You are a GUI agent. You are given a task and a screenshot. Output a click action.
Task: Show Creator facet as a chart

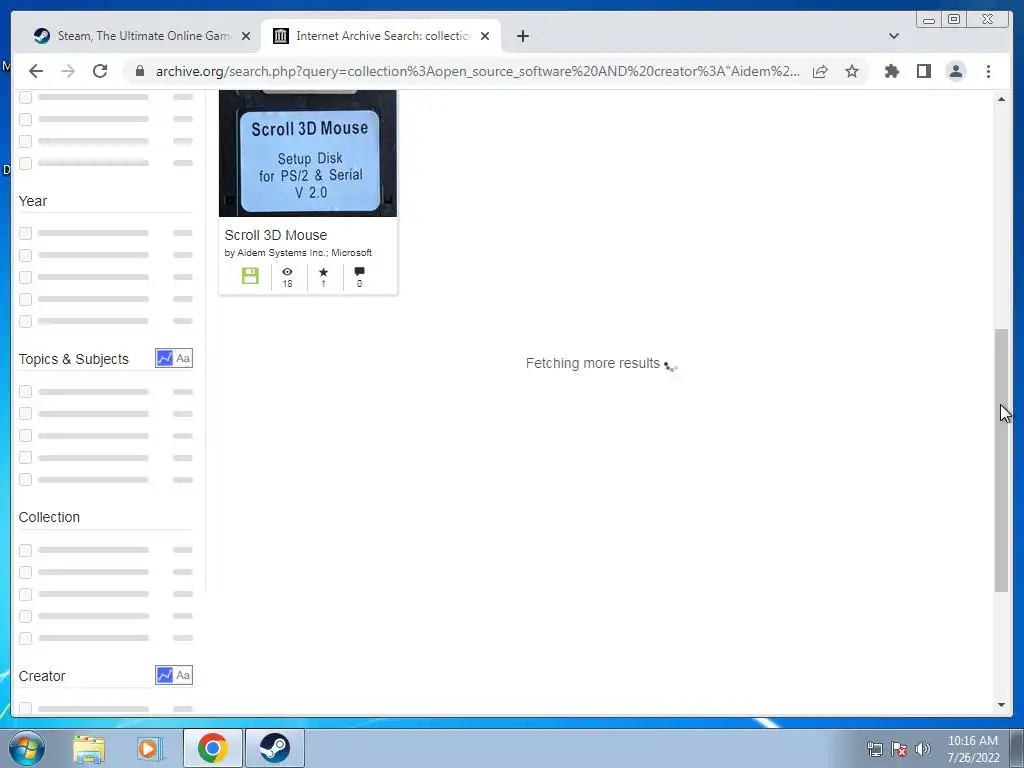point(165,675)
